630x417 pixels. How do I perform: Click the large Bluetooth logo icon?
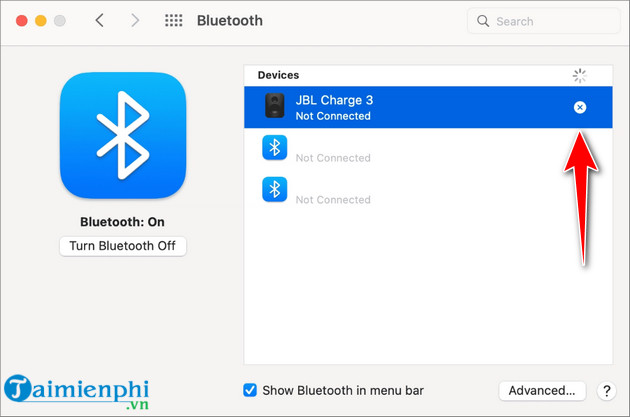[x=123, y=135]
